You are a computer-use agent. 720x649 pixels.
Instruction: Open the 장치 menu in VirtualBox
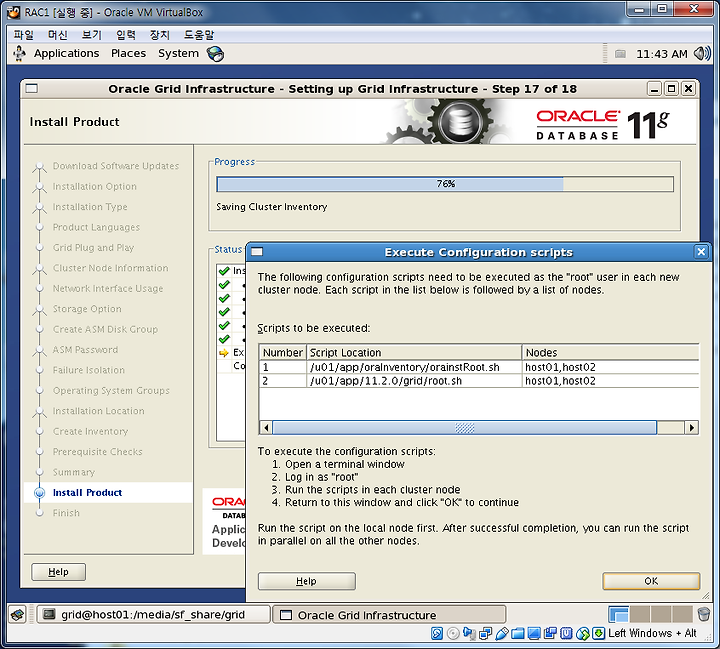coord(159,34)
